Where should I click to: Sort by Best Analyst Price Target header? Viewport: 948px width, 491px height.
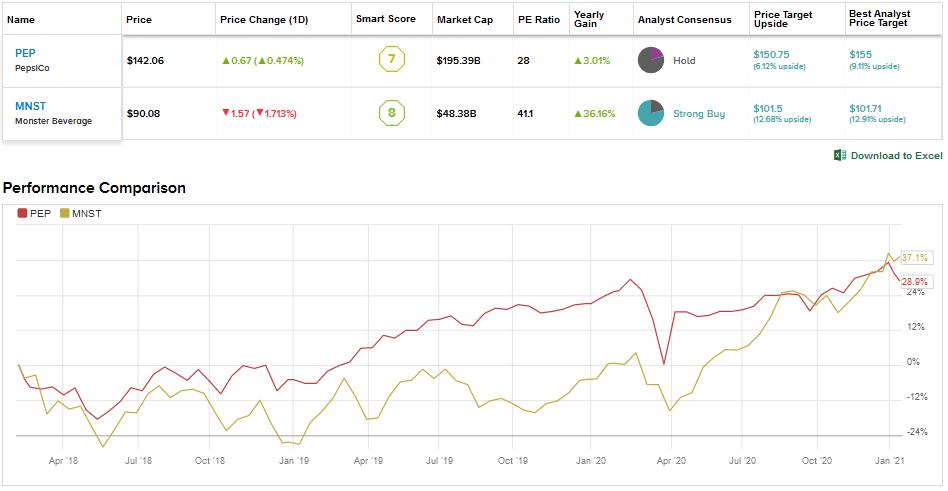[880, 18]
